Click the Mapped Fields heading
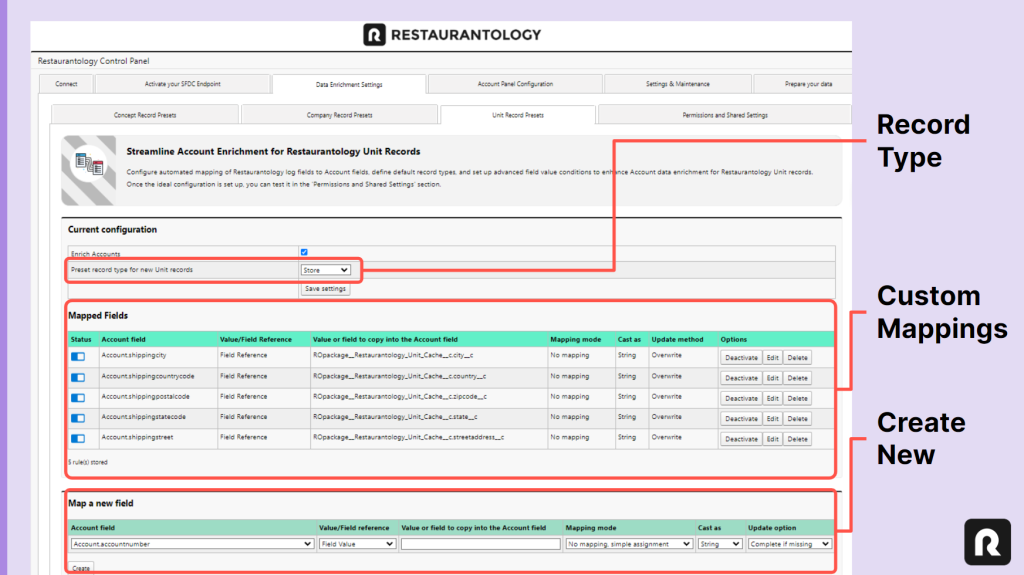The width and height of the screenshot is (1024, 575). (98, 316)
